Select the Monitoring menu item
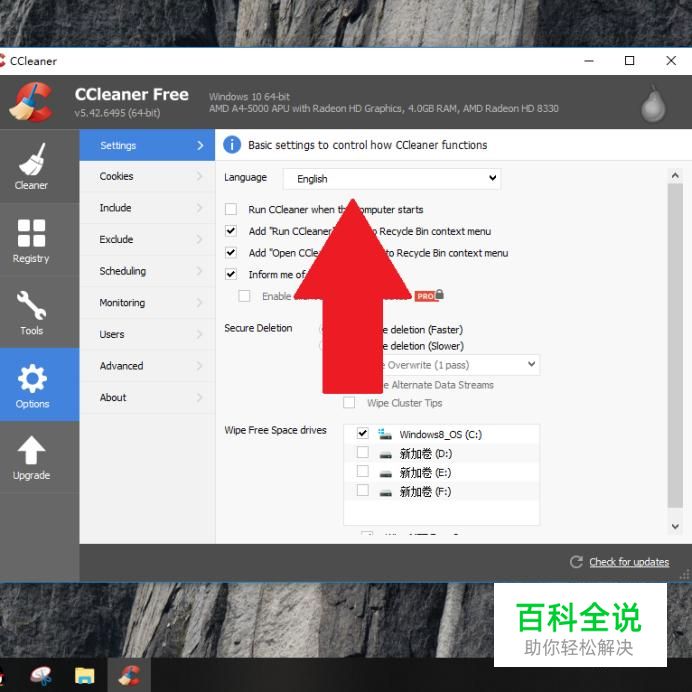This screenshot has height=692, width=692. 147,303
